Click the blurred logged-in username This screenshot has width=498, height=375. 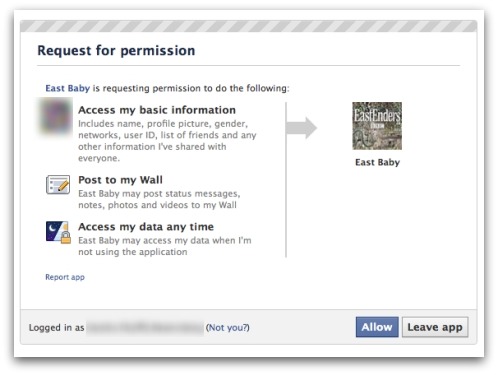coord(145,327)
